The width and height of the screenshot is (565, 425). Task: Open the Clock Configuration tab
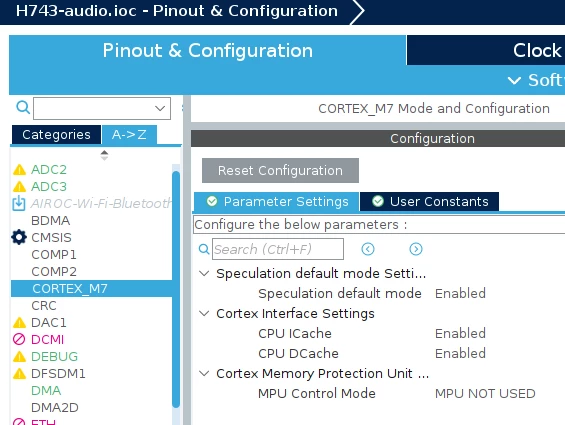point(485,50)
